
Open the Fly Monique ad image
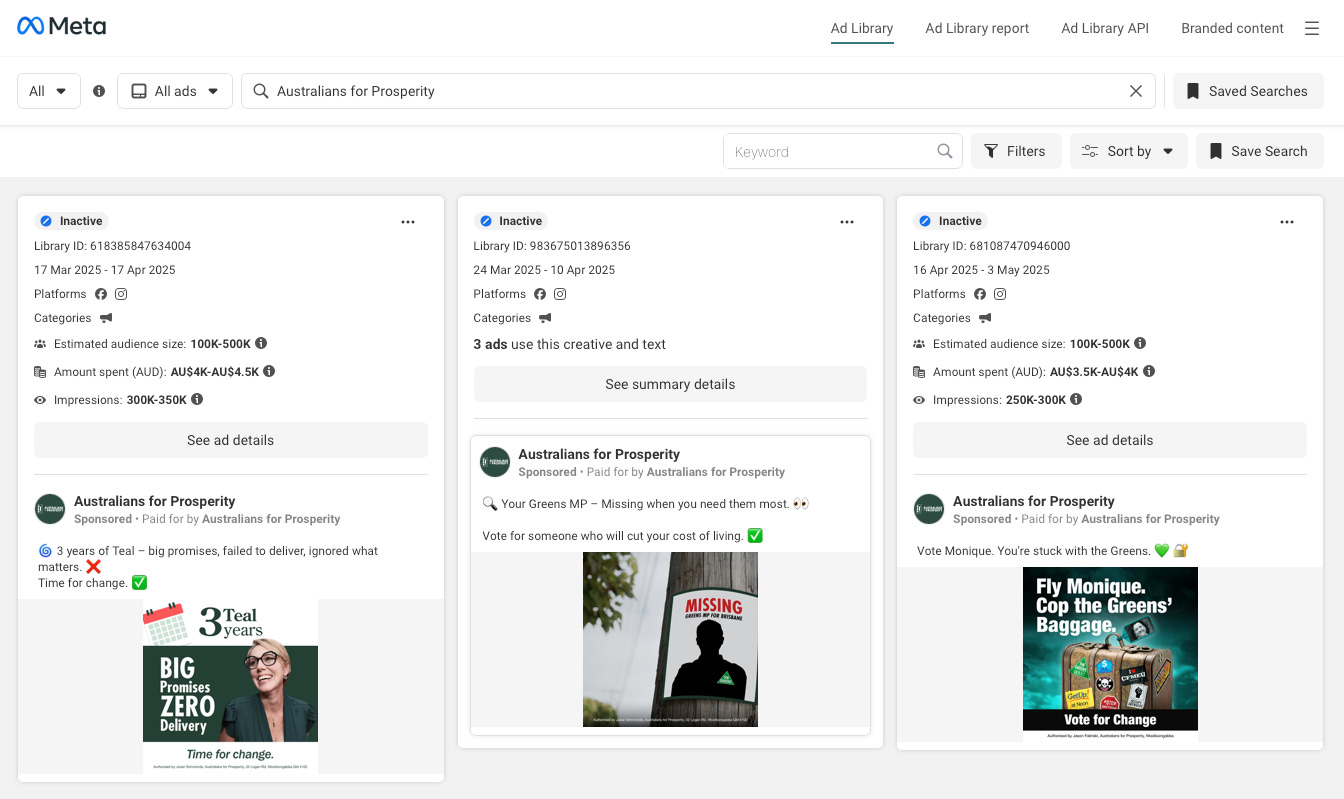[x=1110, y=654]
